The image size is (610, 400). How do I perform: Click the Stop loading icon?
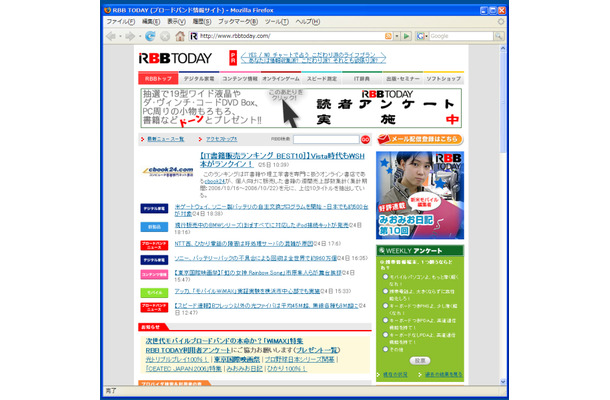click(x=165, y=36)
